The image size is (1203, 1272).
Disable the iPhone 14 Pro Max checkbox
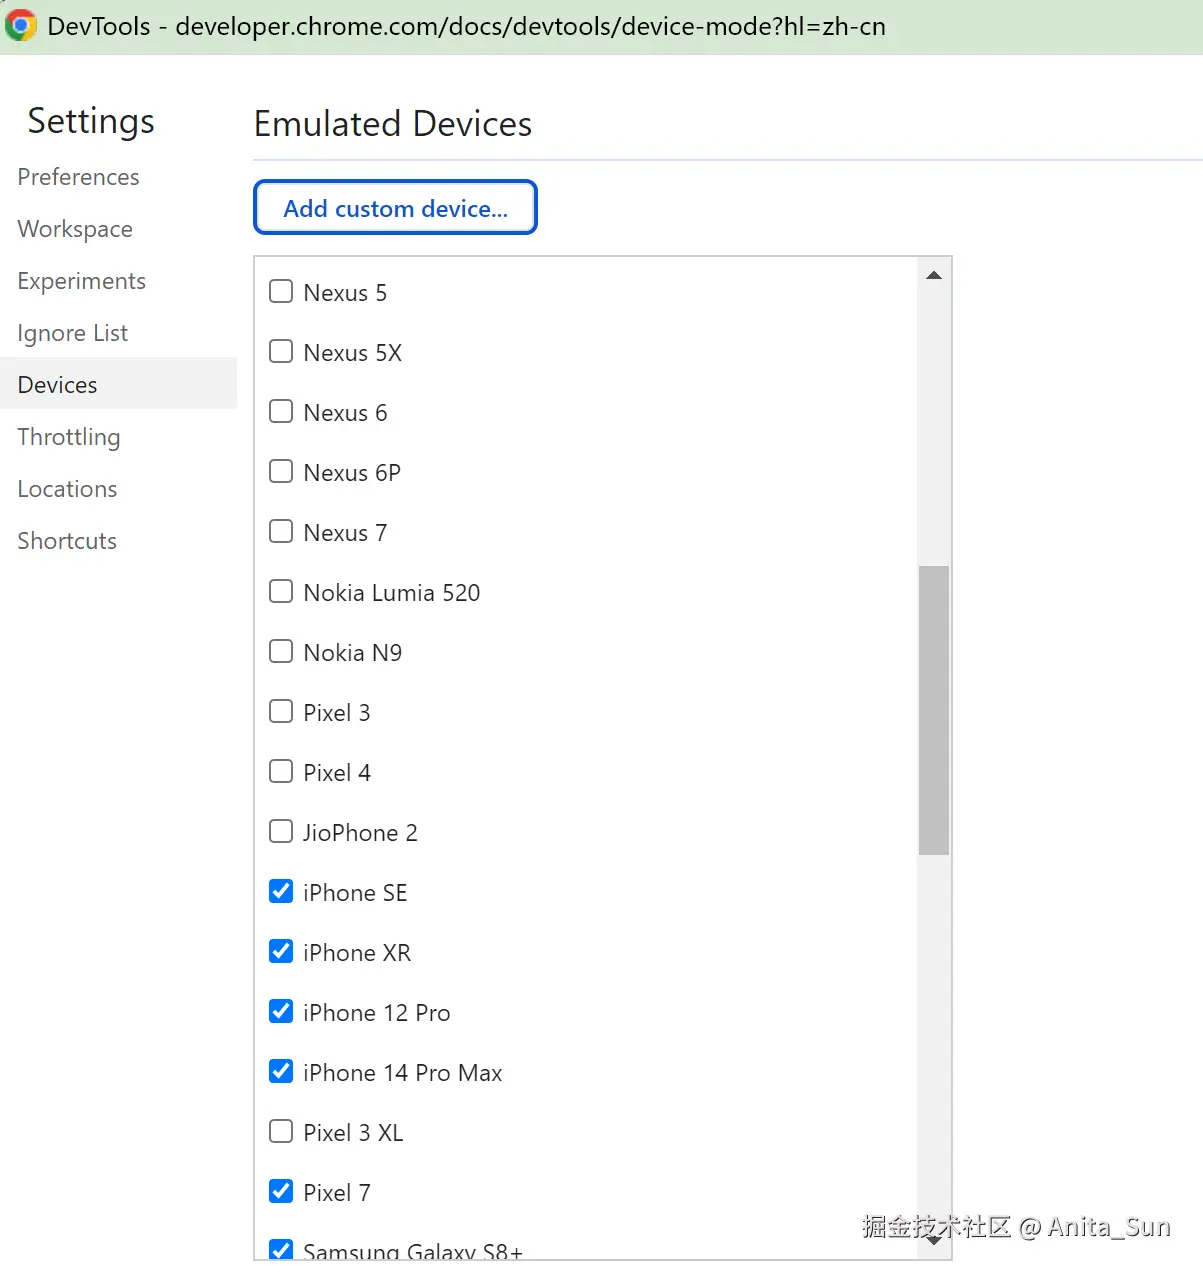pyautogui.click(x=281, y=1072)
